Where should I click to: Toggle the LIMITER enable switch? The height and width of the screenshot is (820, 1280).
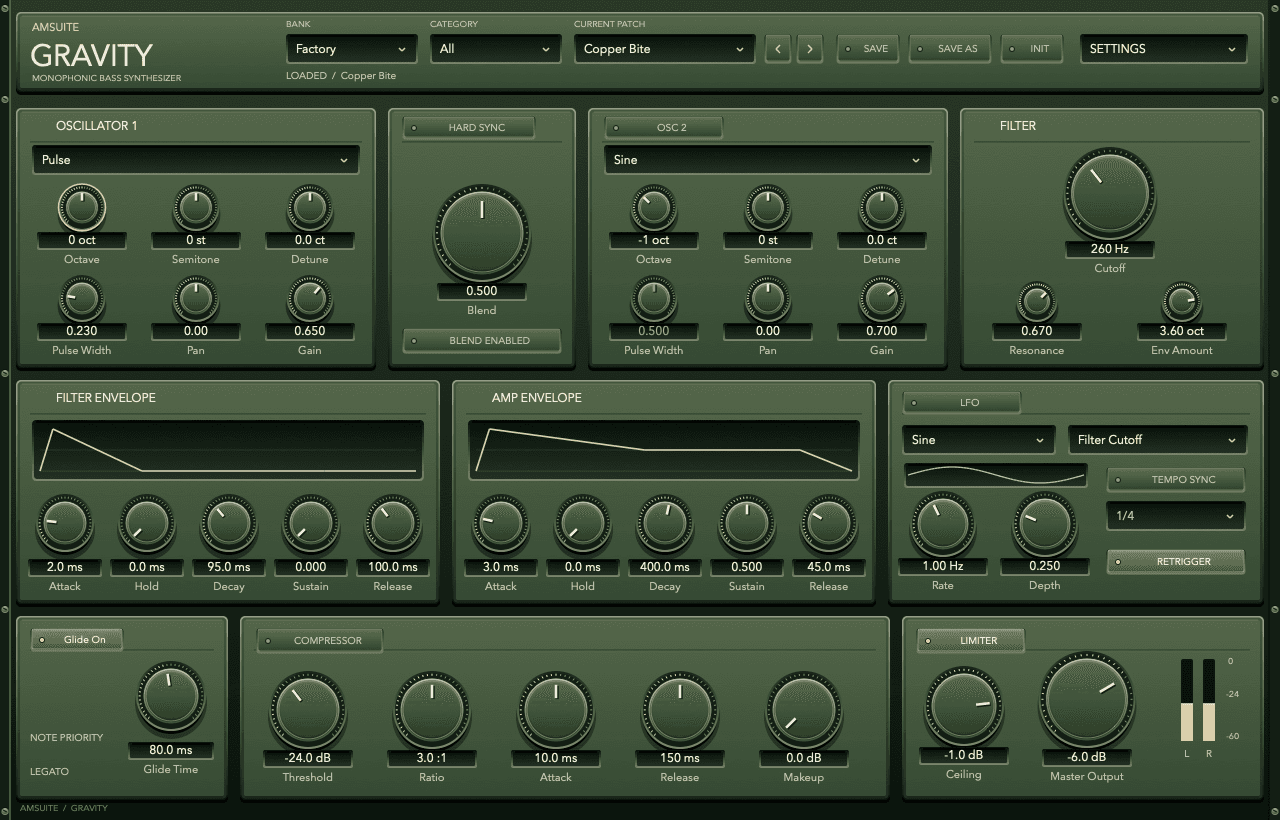coord(971,640)
